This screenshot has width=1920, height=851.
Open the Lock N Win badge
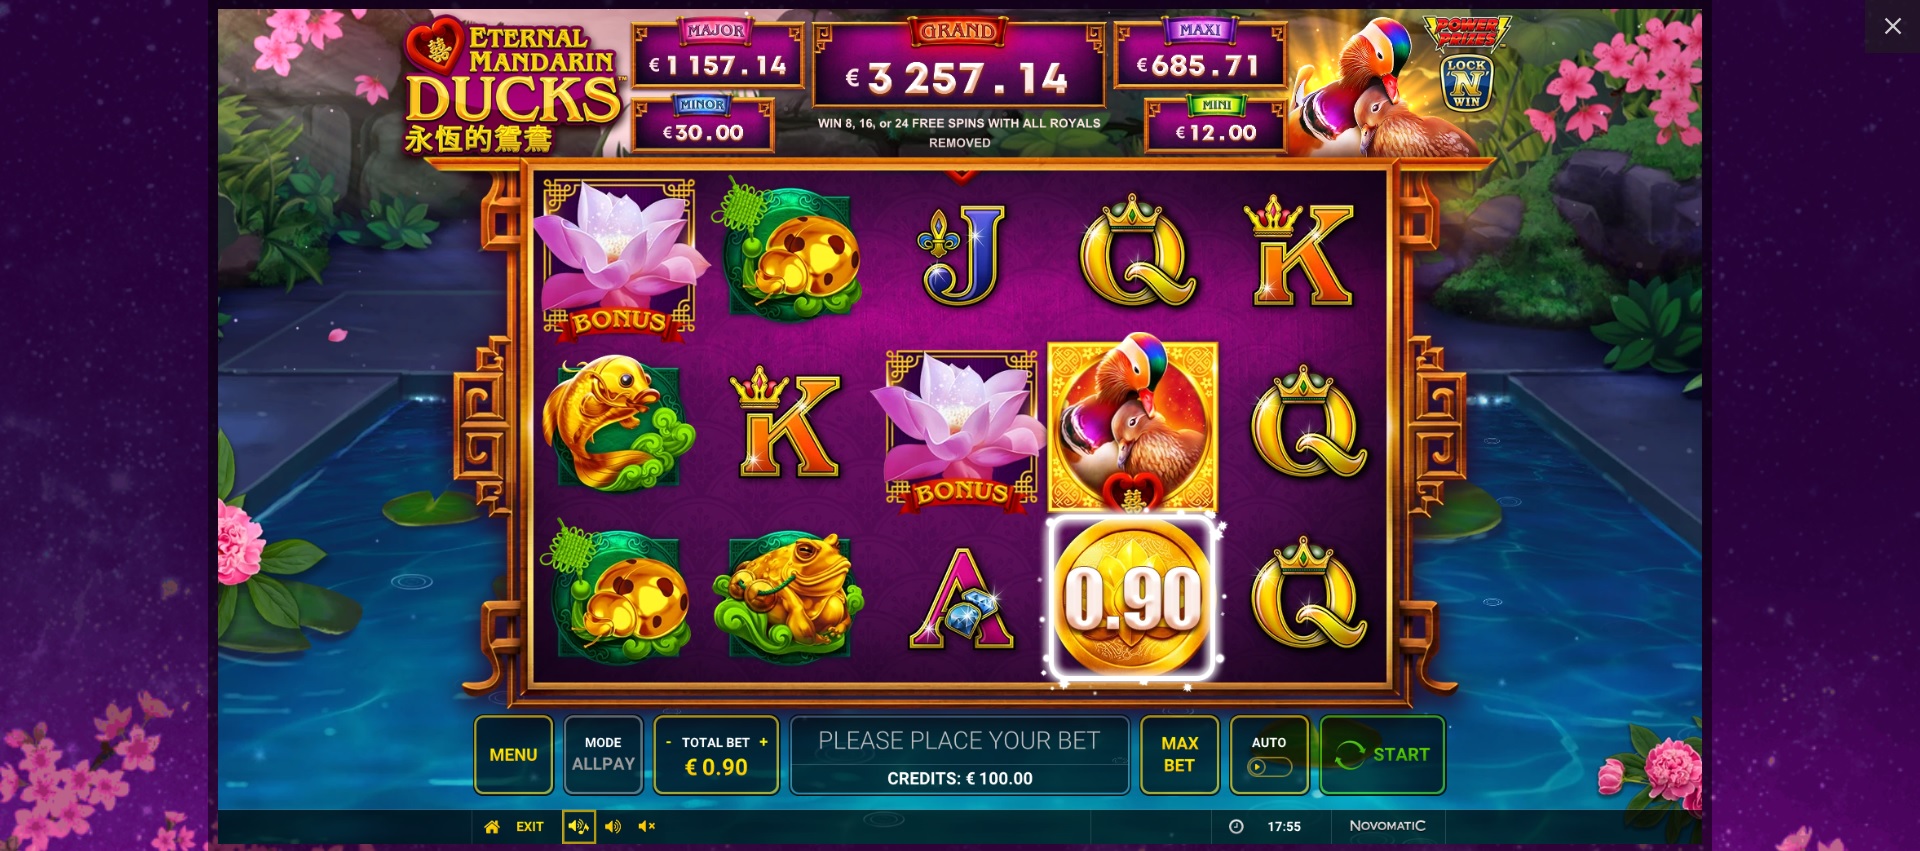click(x=1466, y=82)
